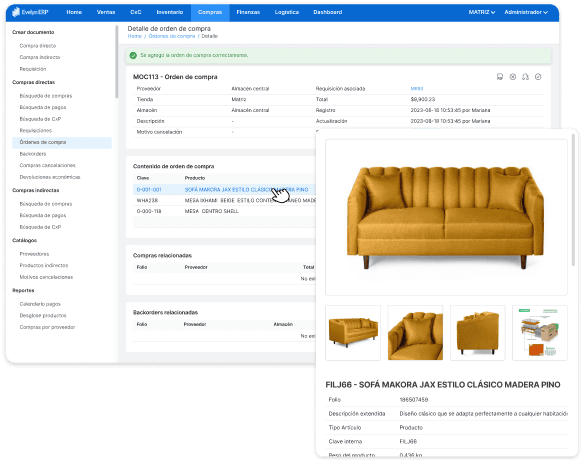
Task: Click the Clave column header
Action: (x=143, y=178)
